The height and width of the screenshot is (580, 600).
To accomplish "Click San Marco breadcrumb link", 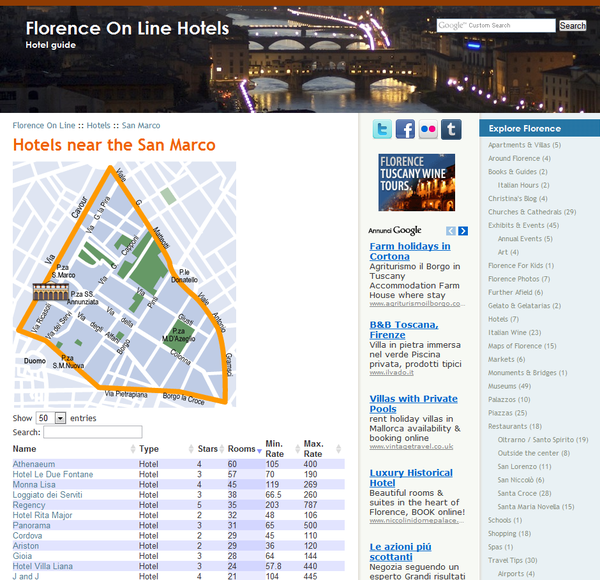I will [x=141, y=125].
